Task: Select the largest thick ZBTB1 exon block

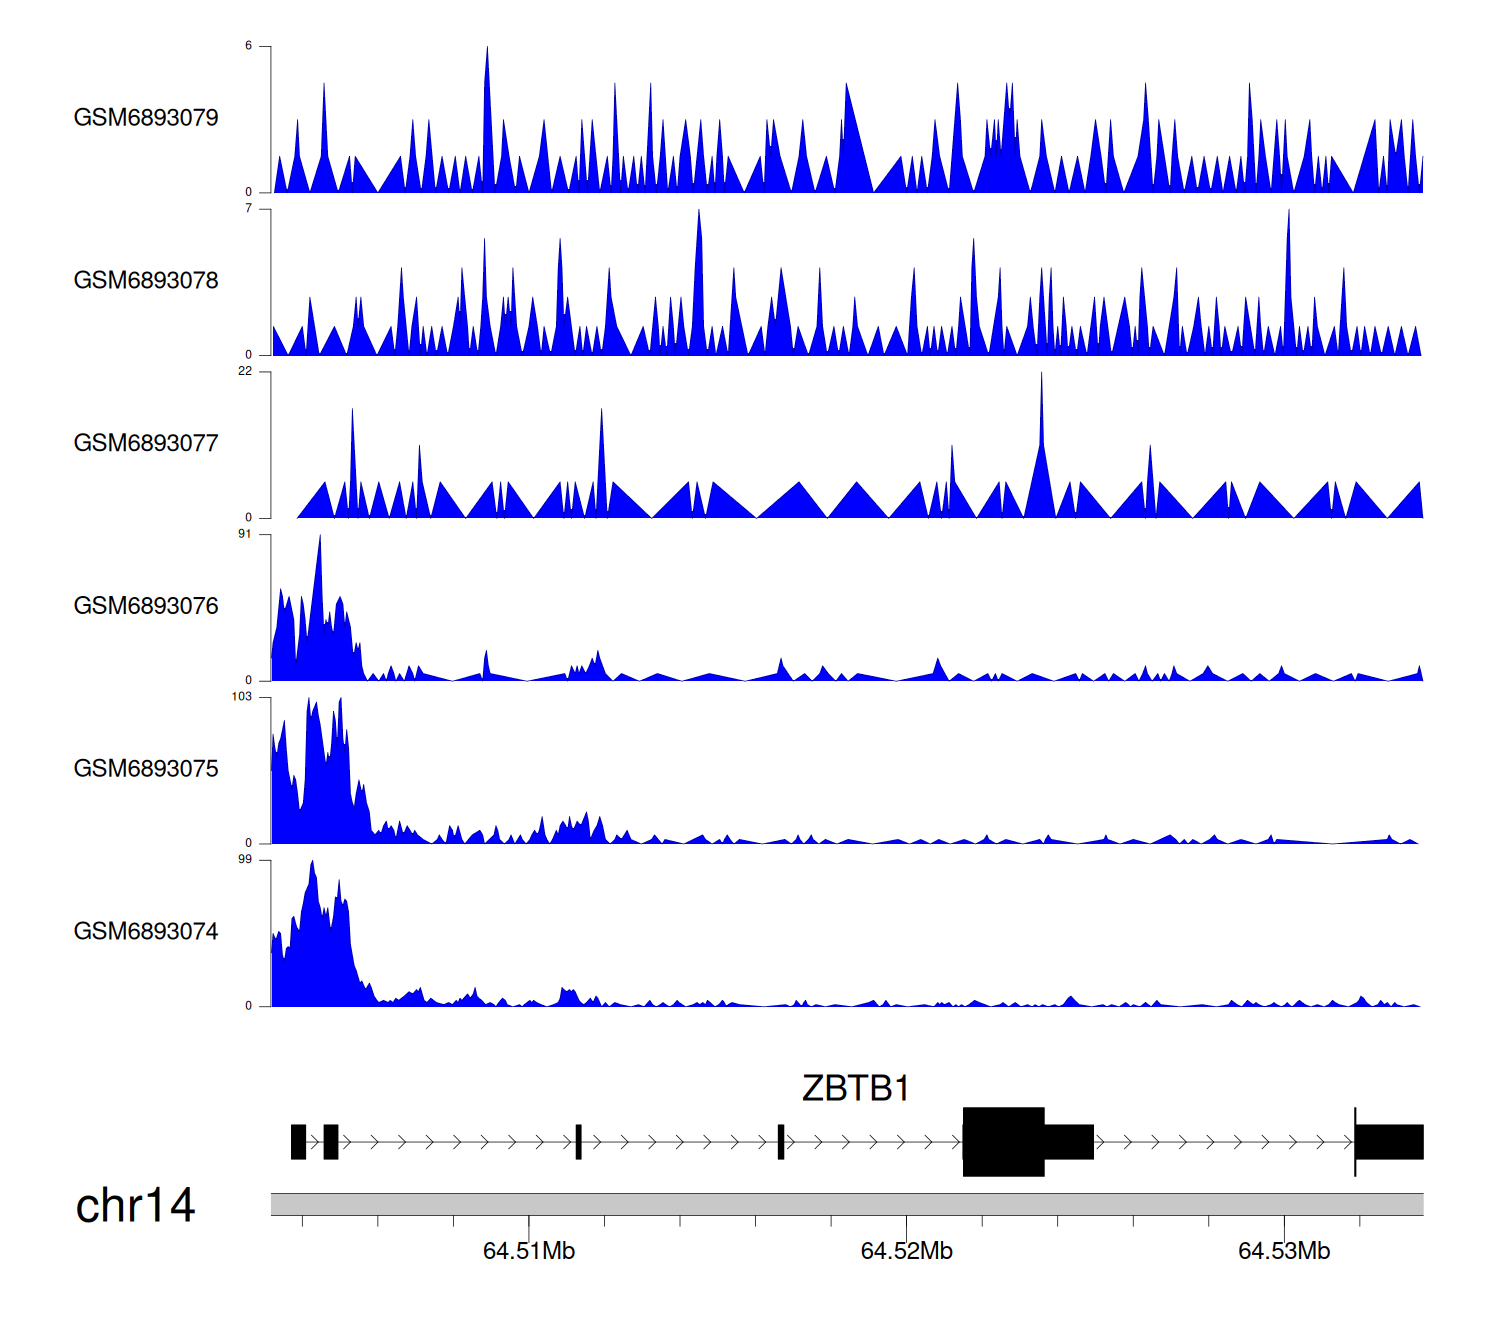Action: tap(1003, 1142)
